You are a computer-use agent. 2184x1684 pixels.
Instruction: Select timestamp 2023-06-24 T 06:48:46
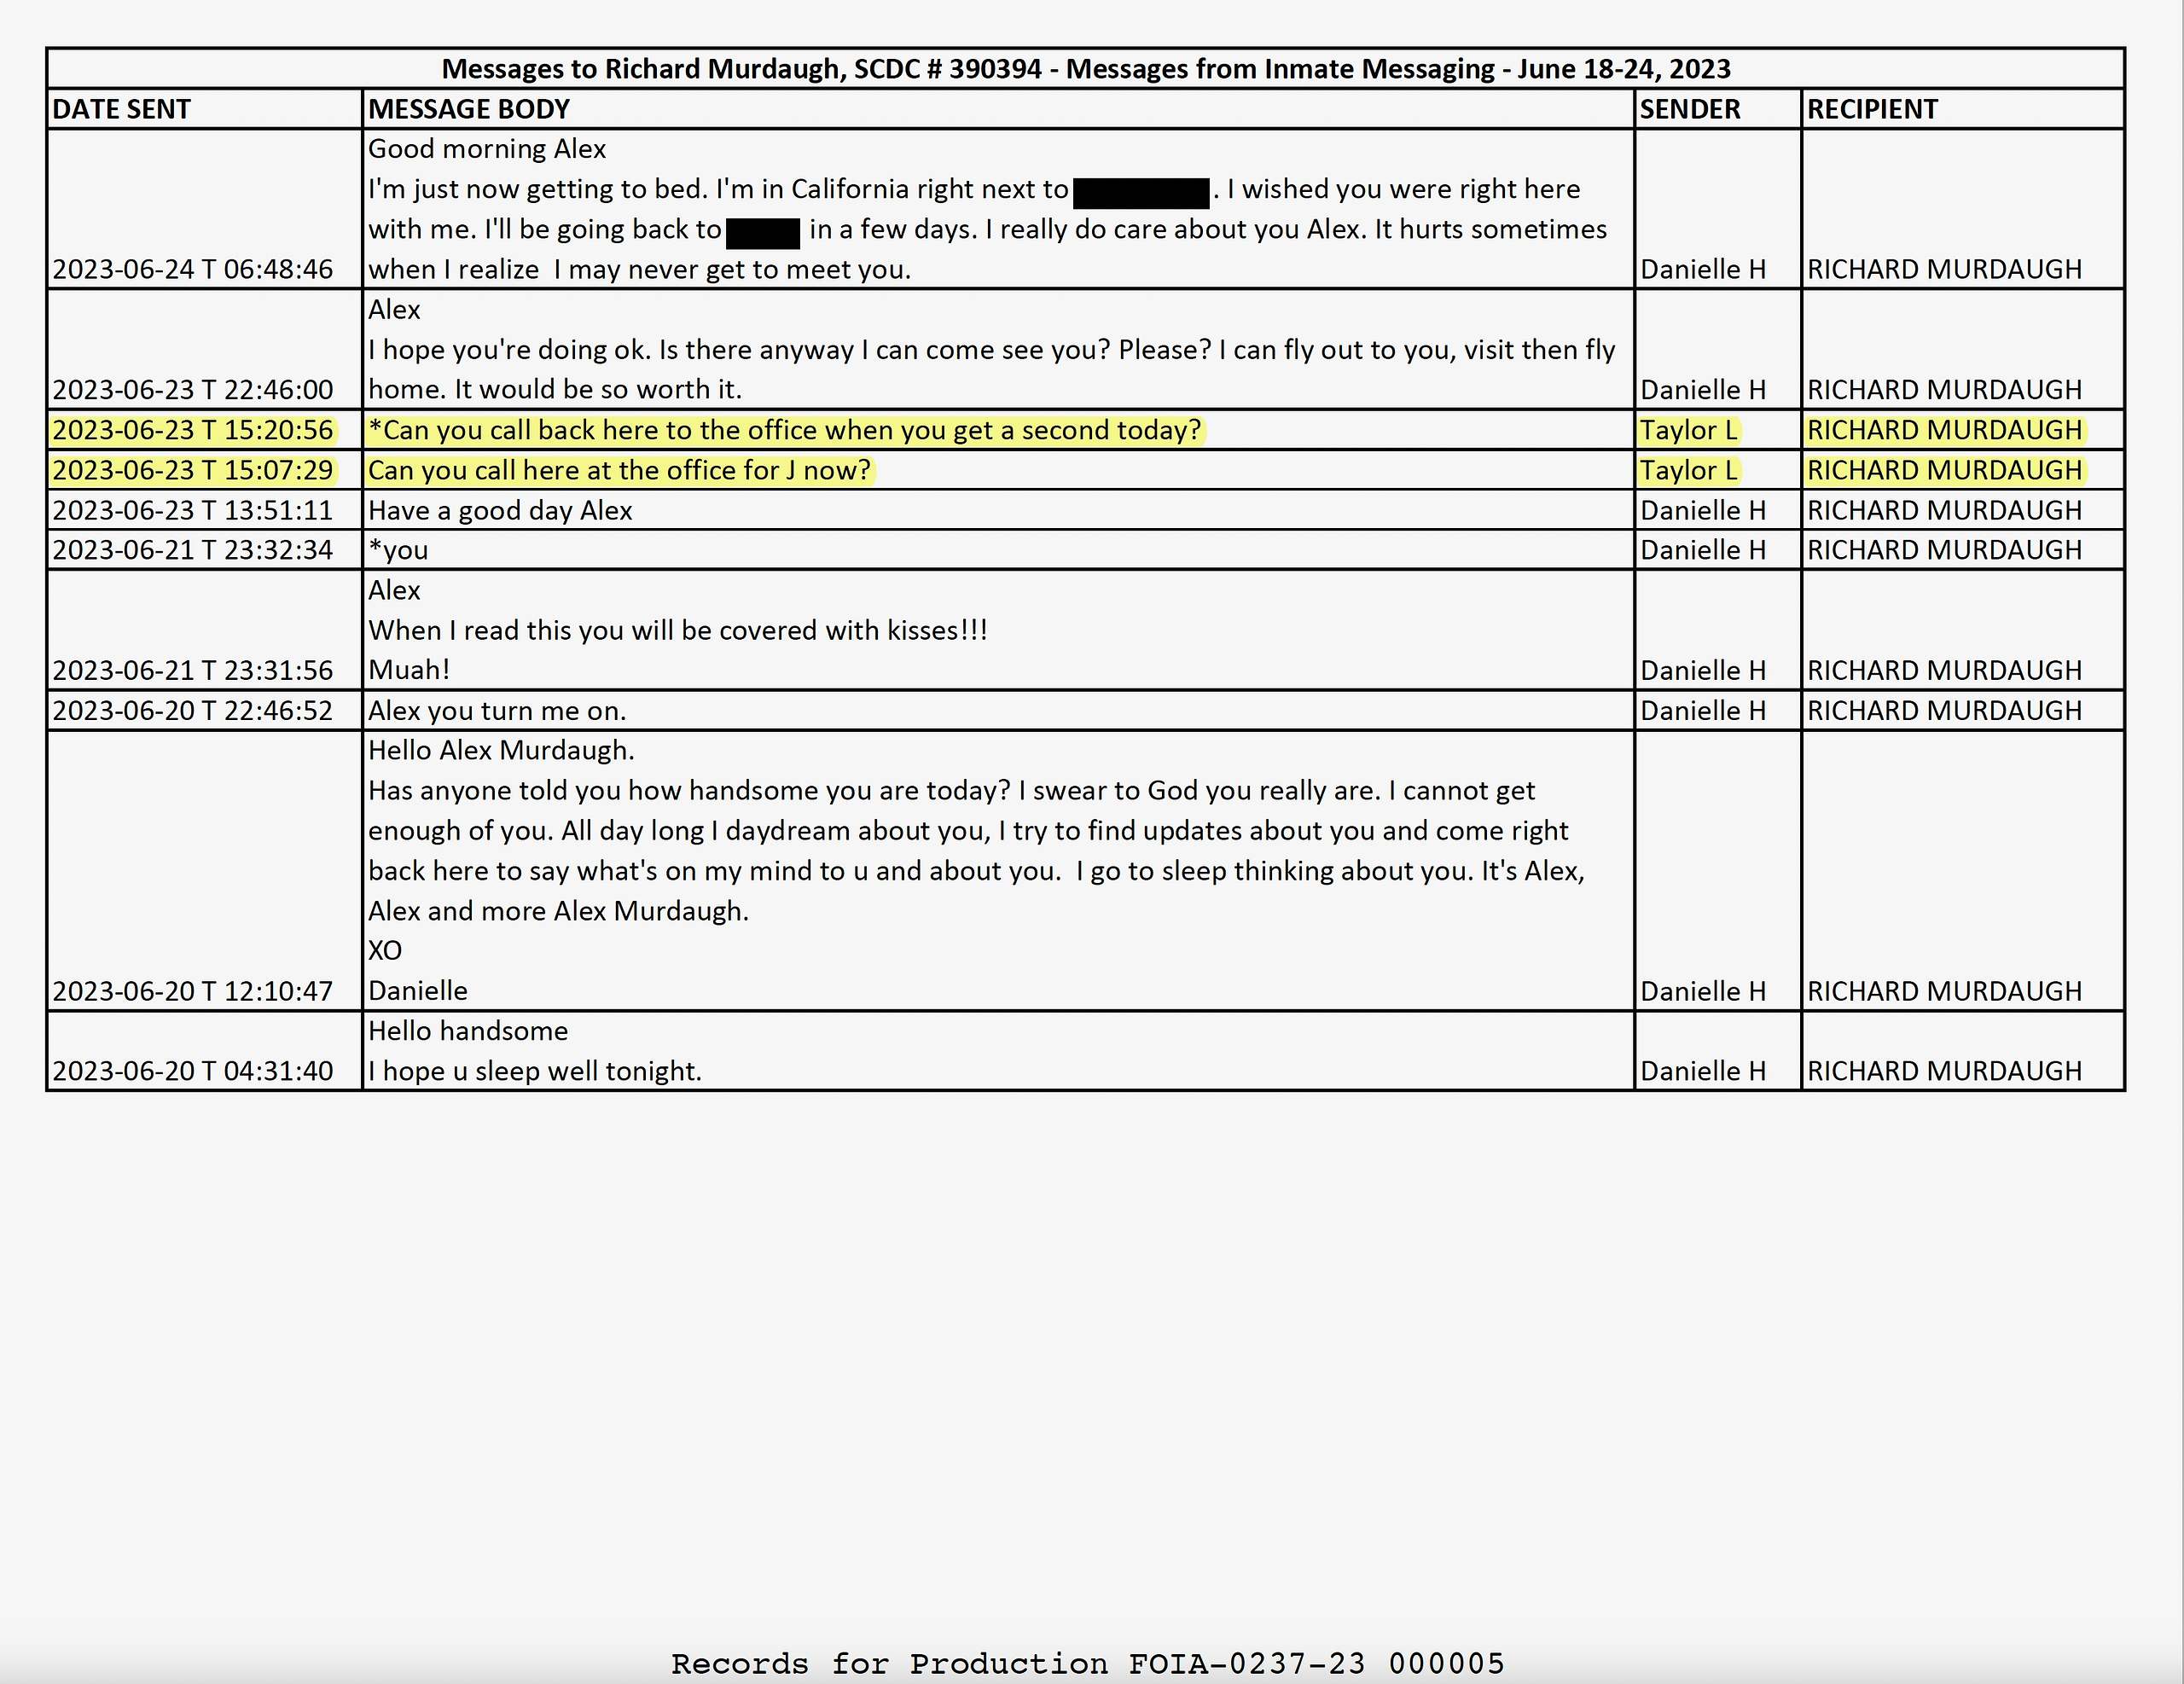pyautogui.click(x=192, y=269)
